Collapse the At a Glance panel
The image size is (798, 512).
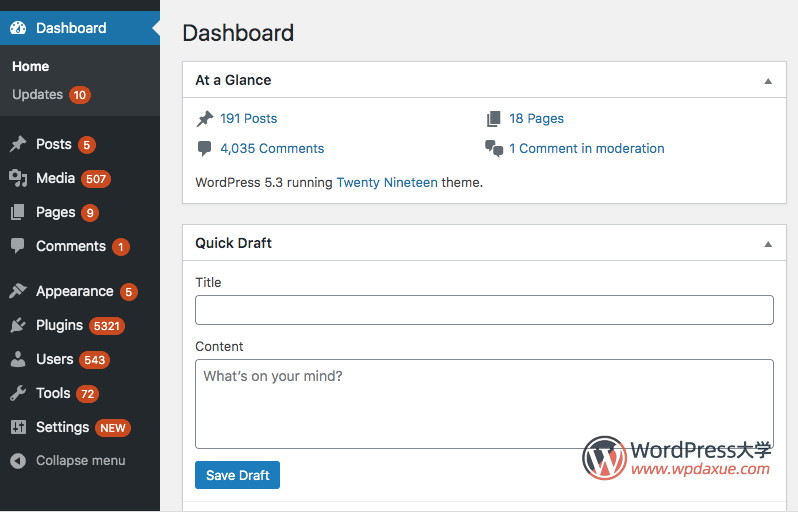coord(768,81)
